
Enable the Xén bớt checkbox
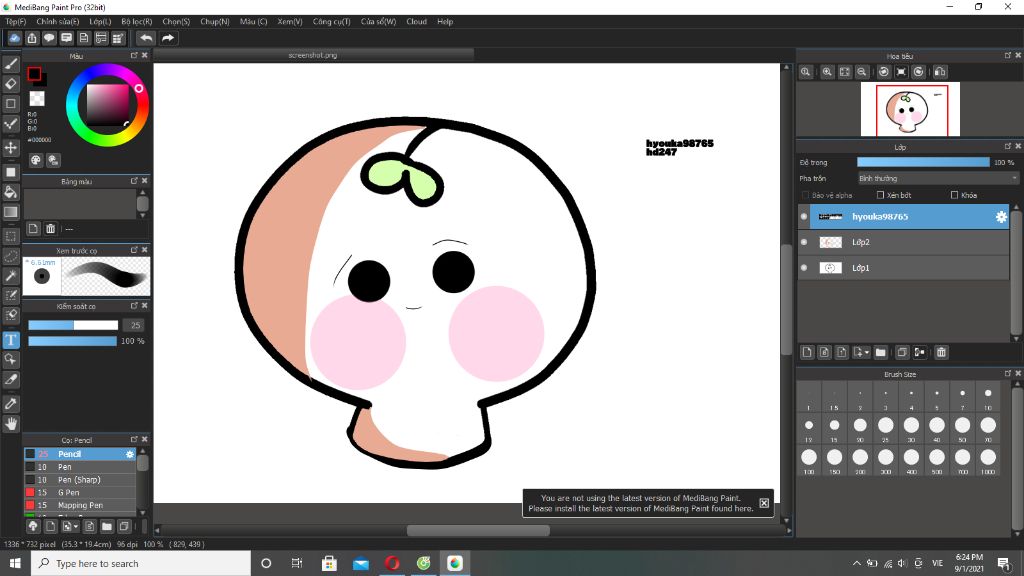click(880, 195)
